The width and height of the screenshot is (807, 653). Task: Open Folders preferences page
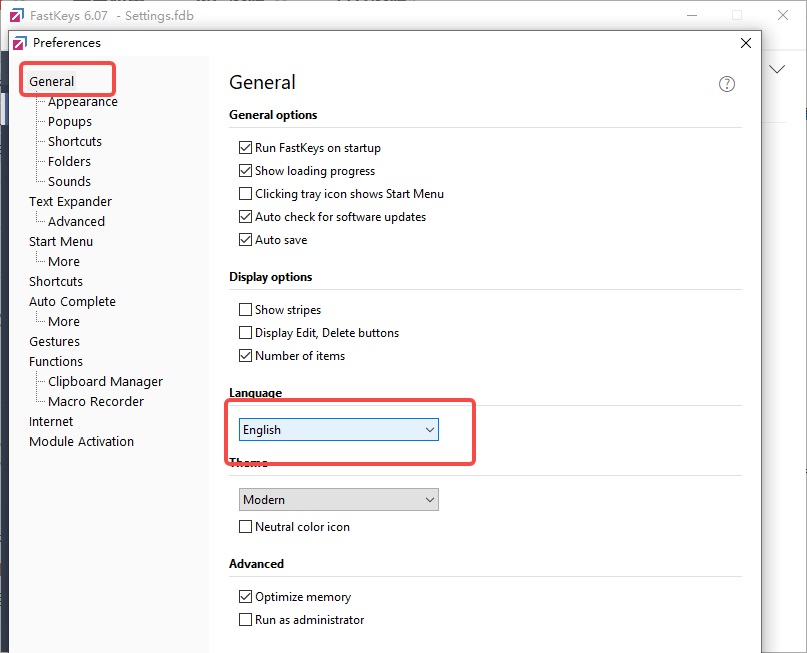coord(69,162)
